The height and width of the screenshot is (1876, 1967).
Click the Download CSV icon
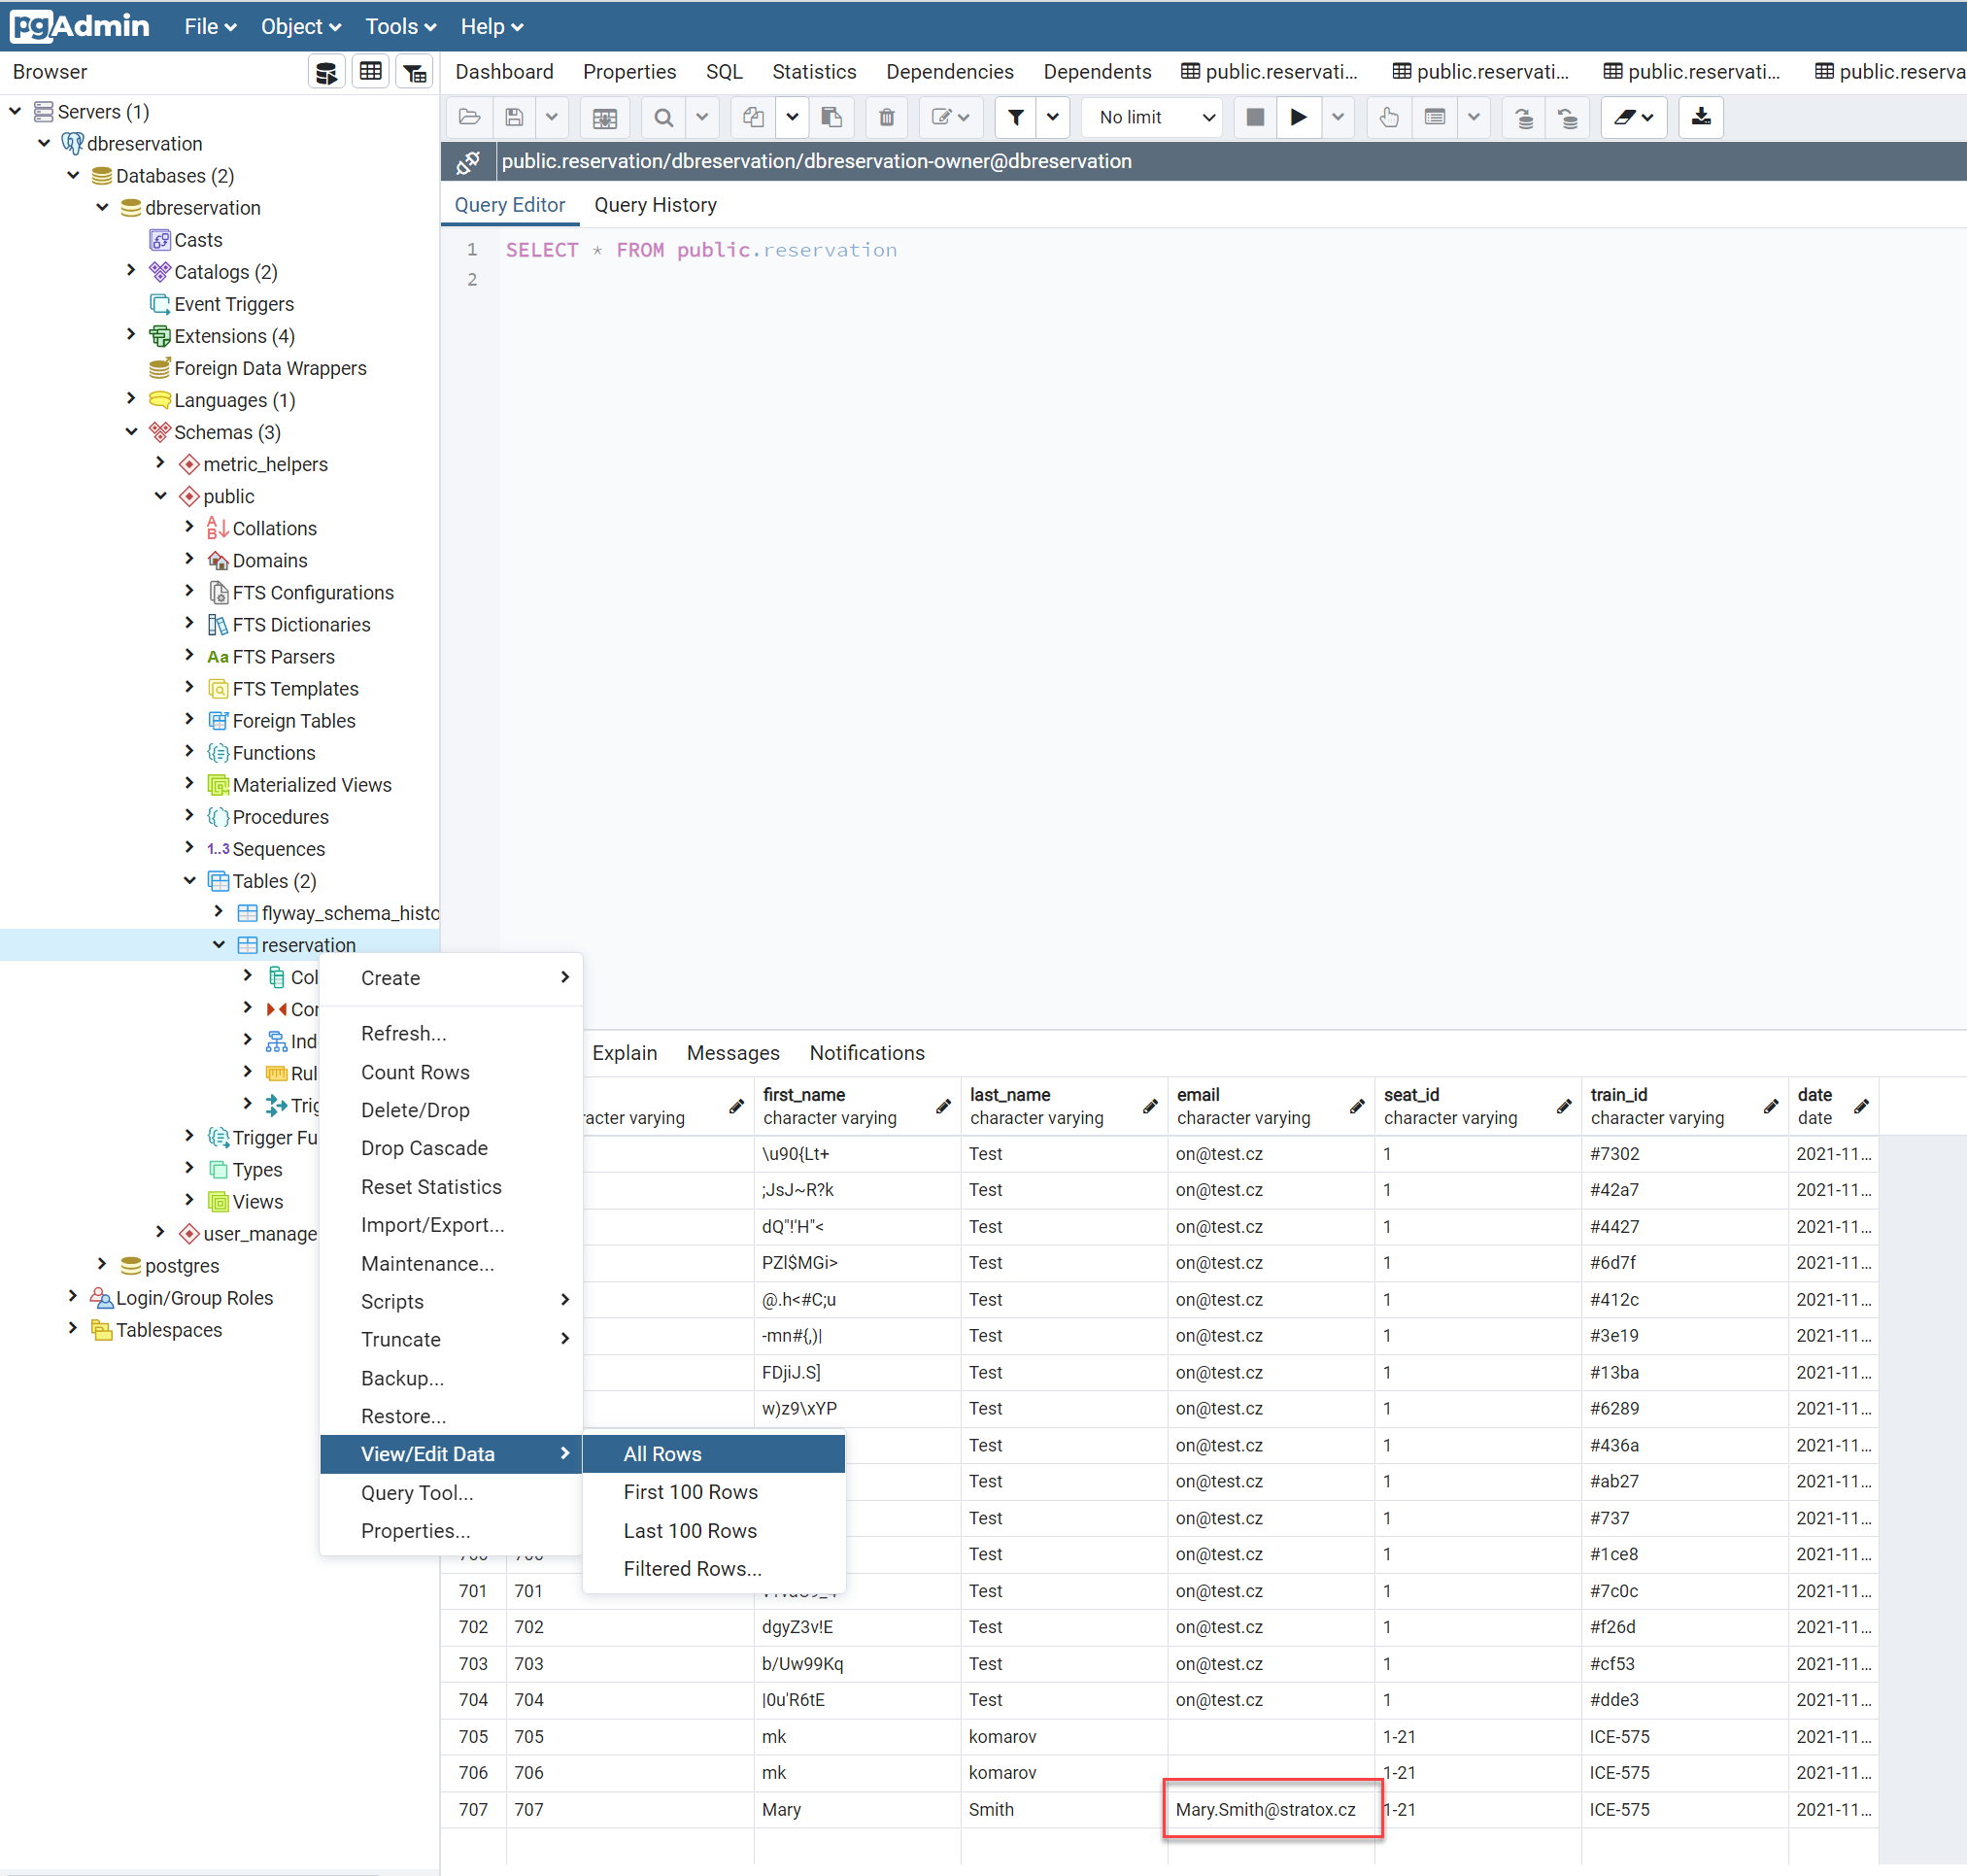(1701, 117)
